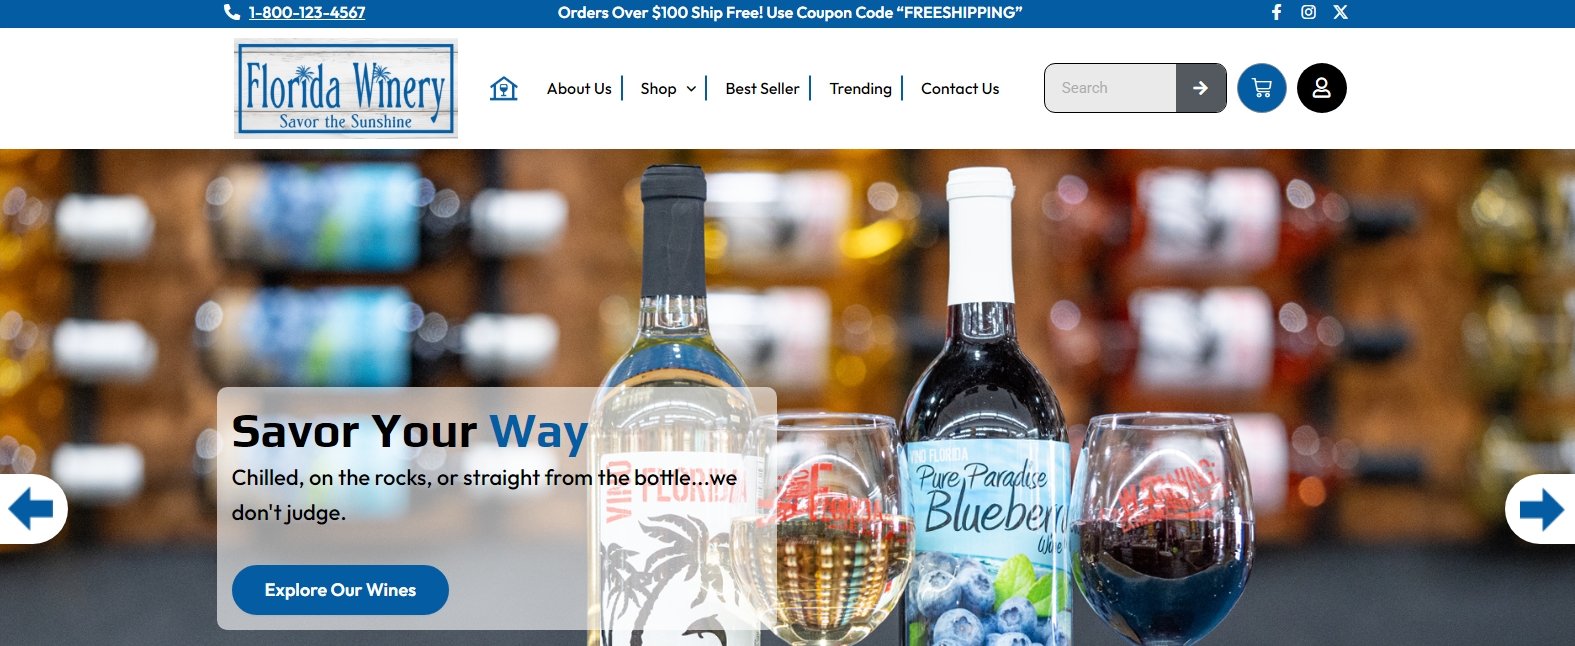
Task: Open the About Us menu item
Action: pyautogui.click(x=579, y=88)
